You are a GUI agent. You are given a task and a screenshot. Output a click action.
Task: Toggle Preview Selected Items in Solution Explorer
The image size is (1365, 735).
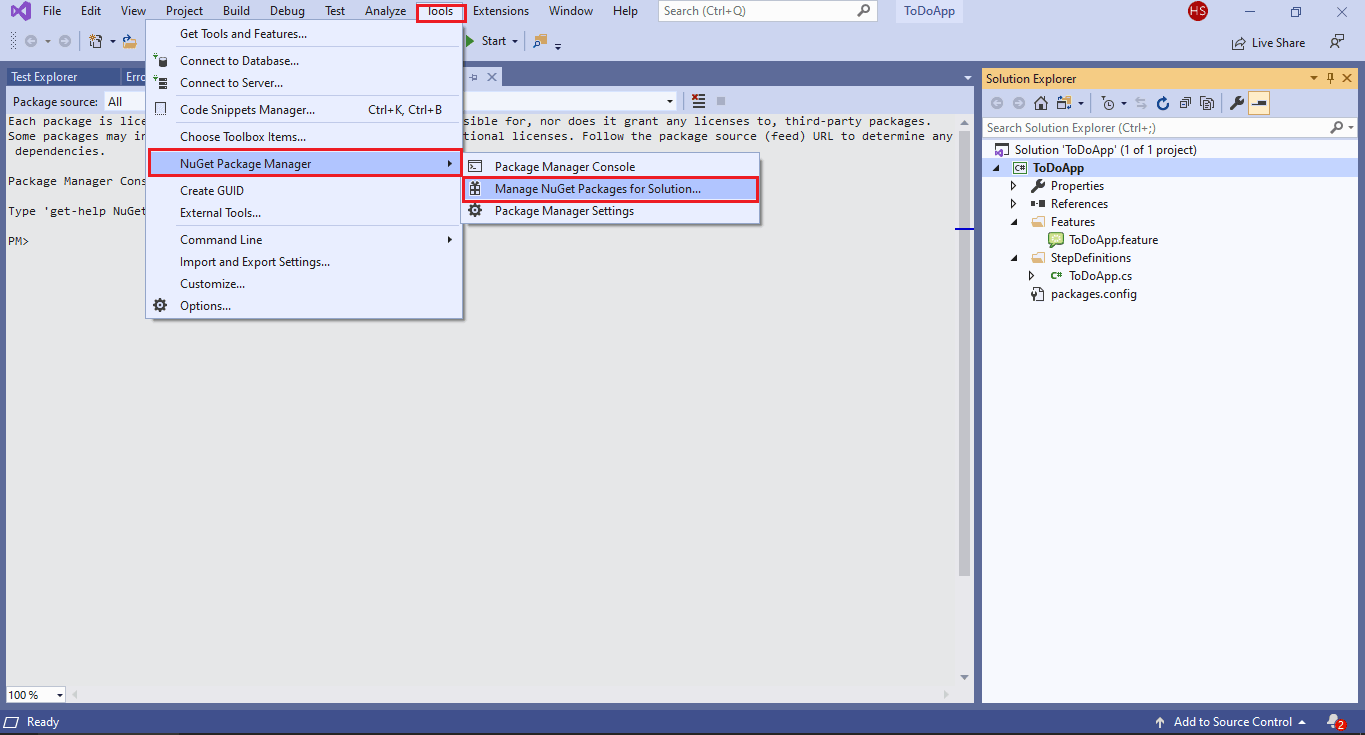(1207, 102)
